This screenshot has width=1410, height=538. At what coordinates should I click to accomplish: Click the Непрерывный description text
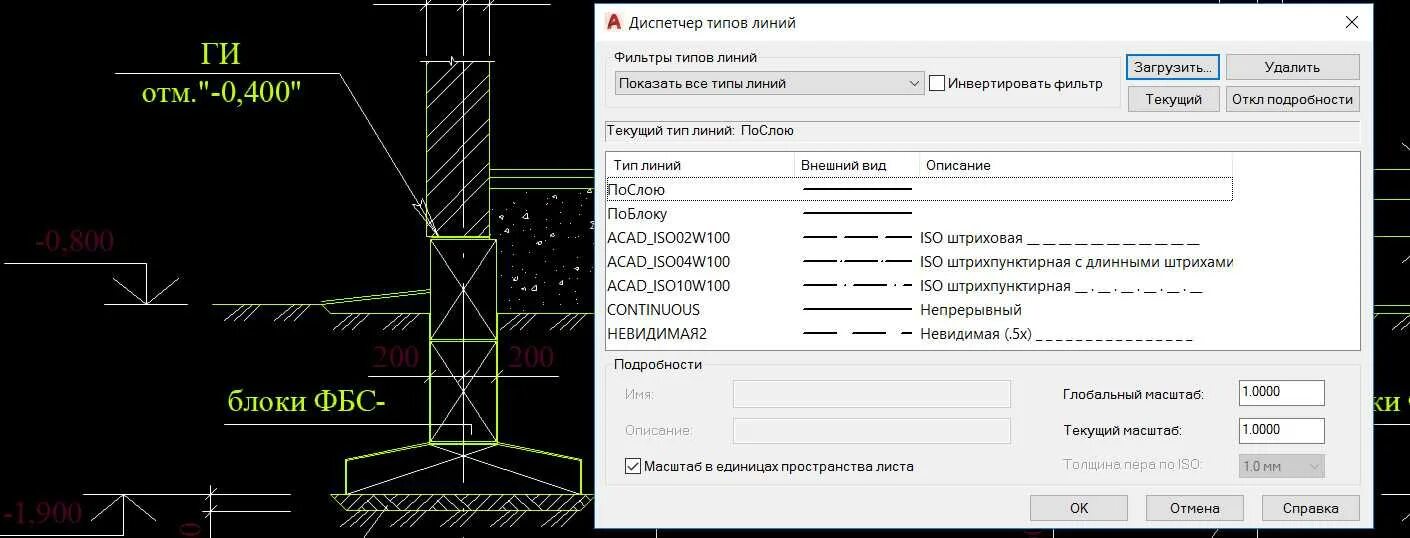pyautogui.click(x=970, y=310)
